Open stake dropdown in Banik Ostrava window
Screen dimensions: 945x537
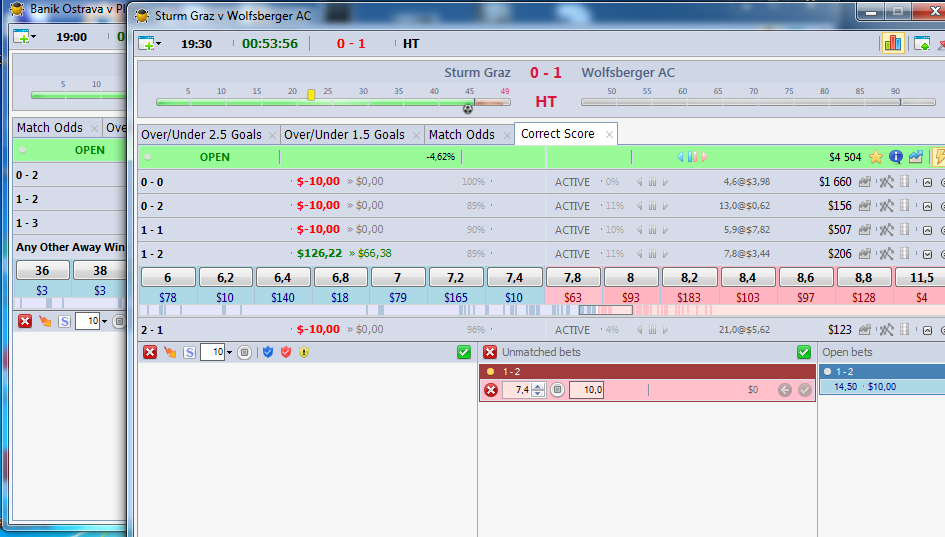[x=104, y=321]
